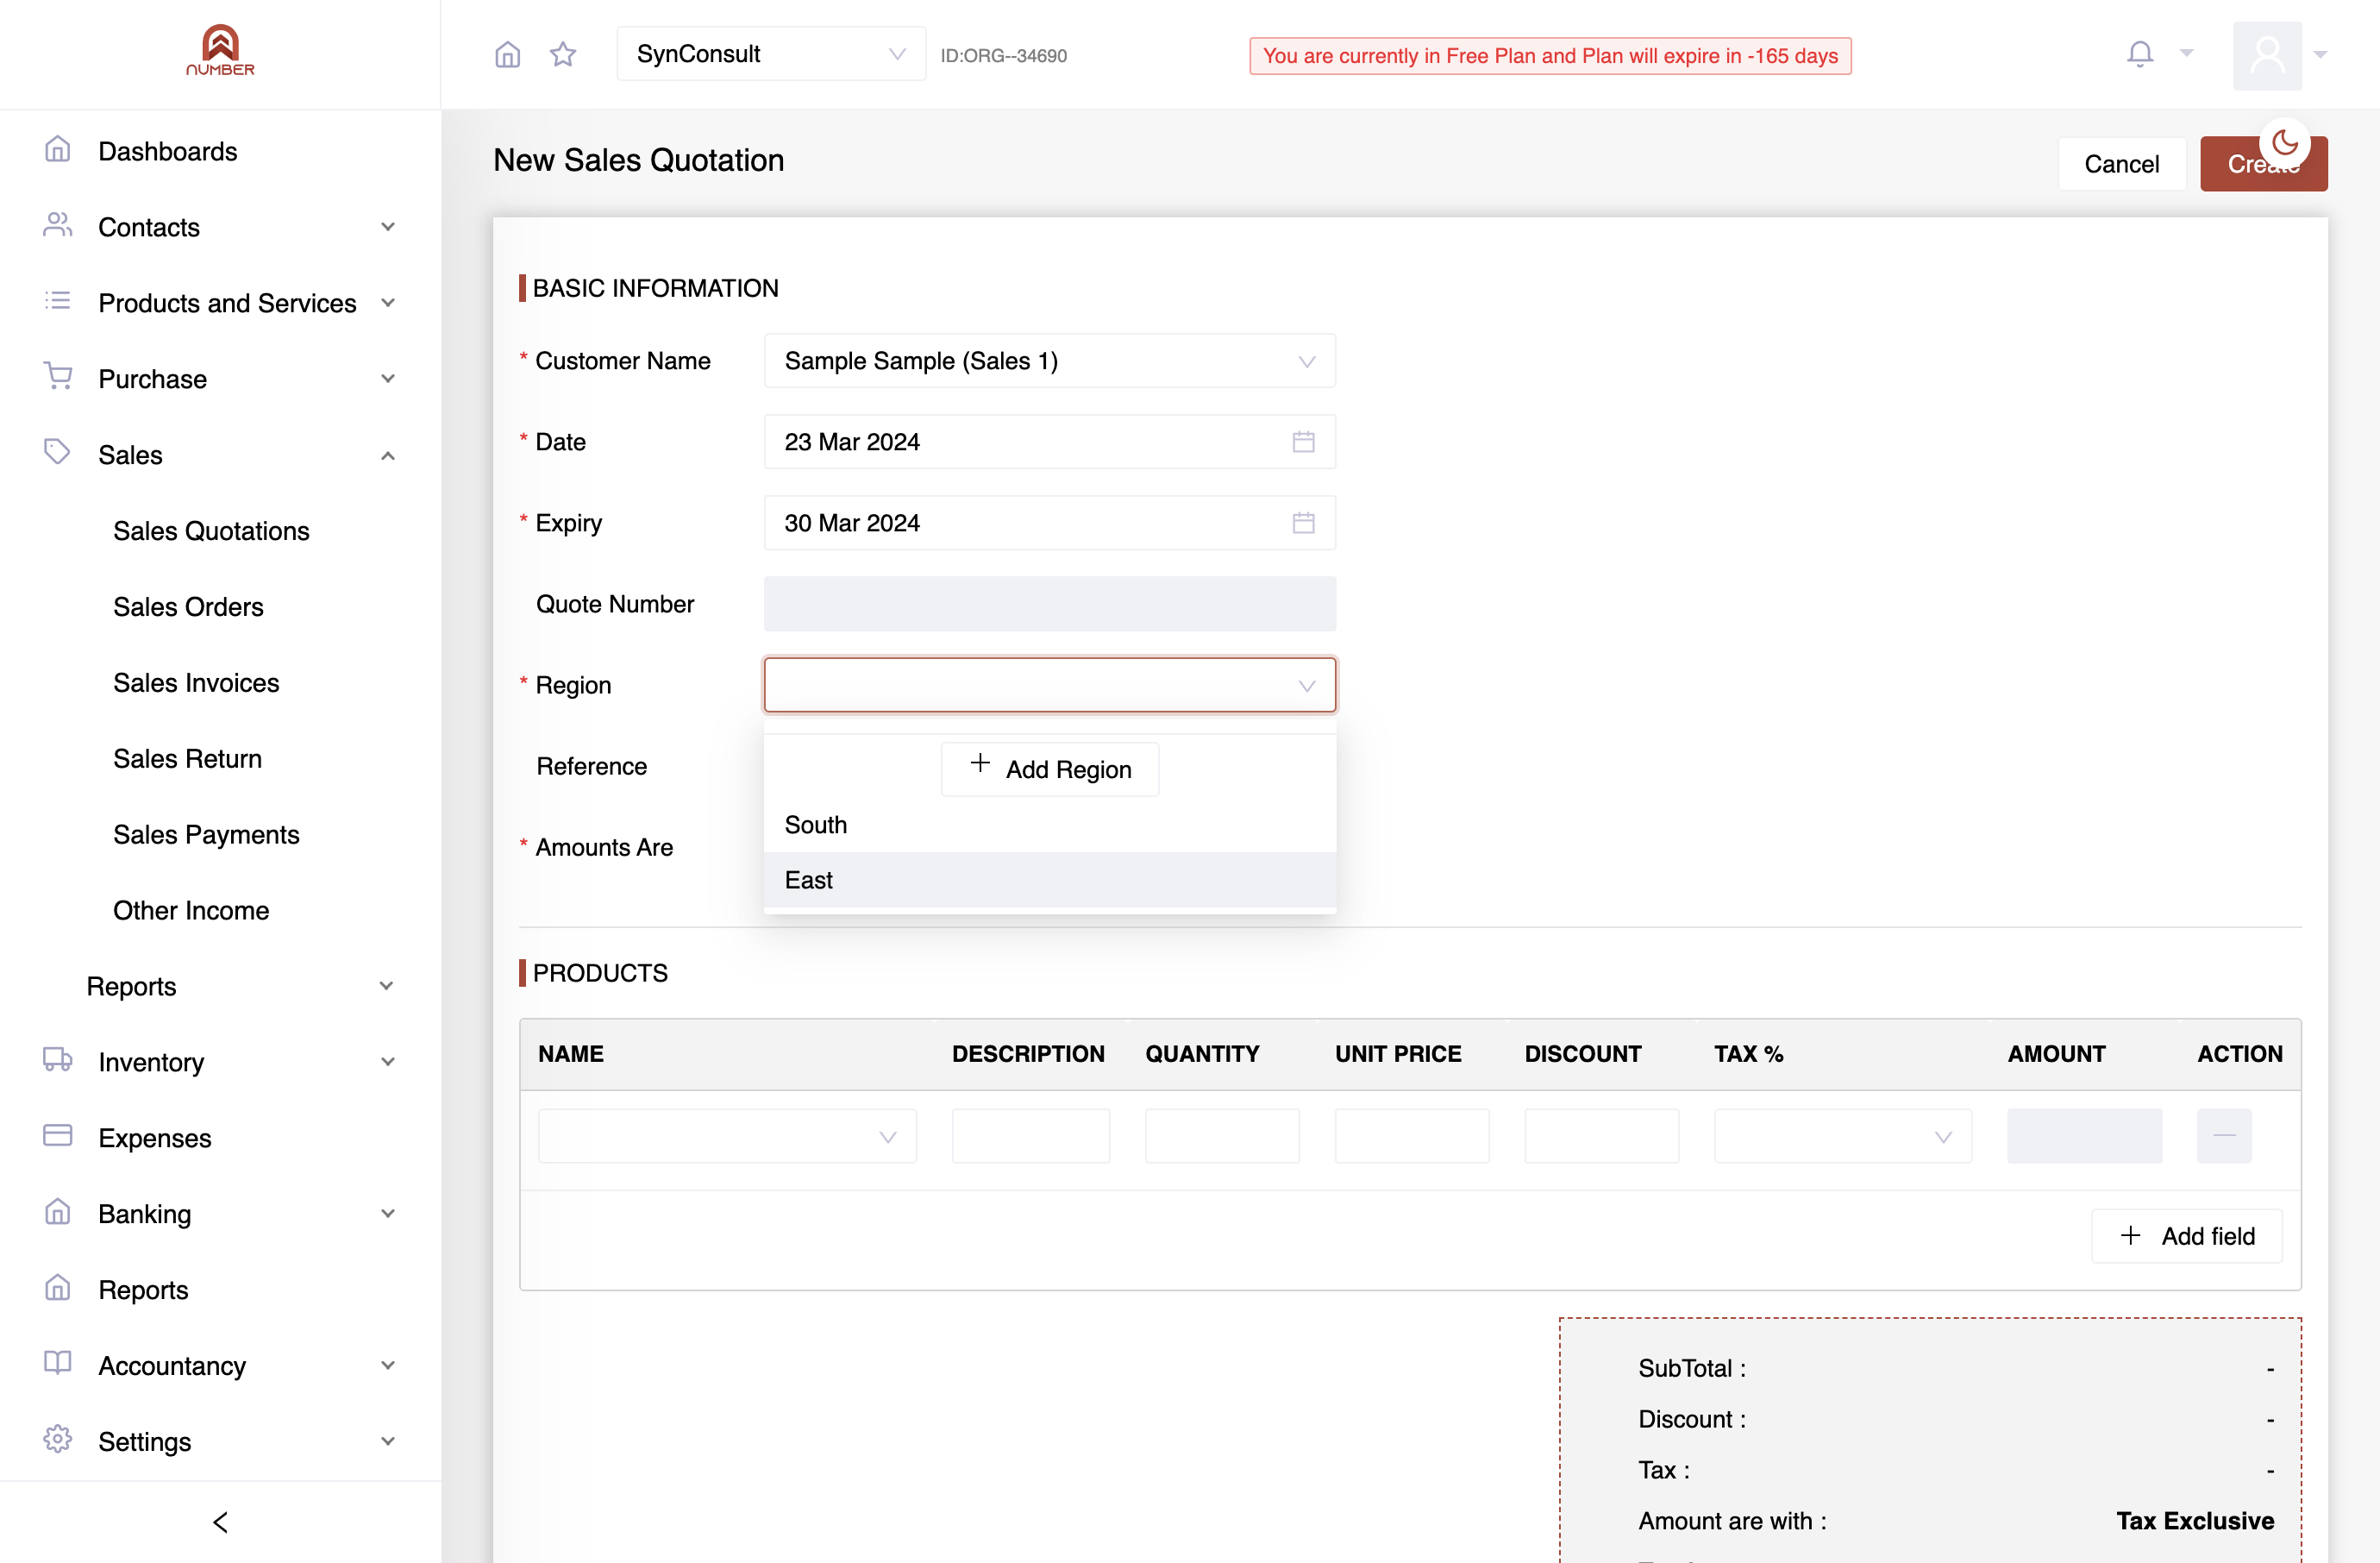Click the Contacts people icon
Viewport: 2380px width, 1563px height.
(58, 225)
